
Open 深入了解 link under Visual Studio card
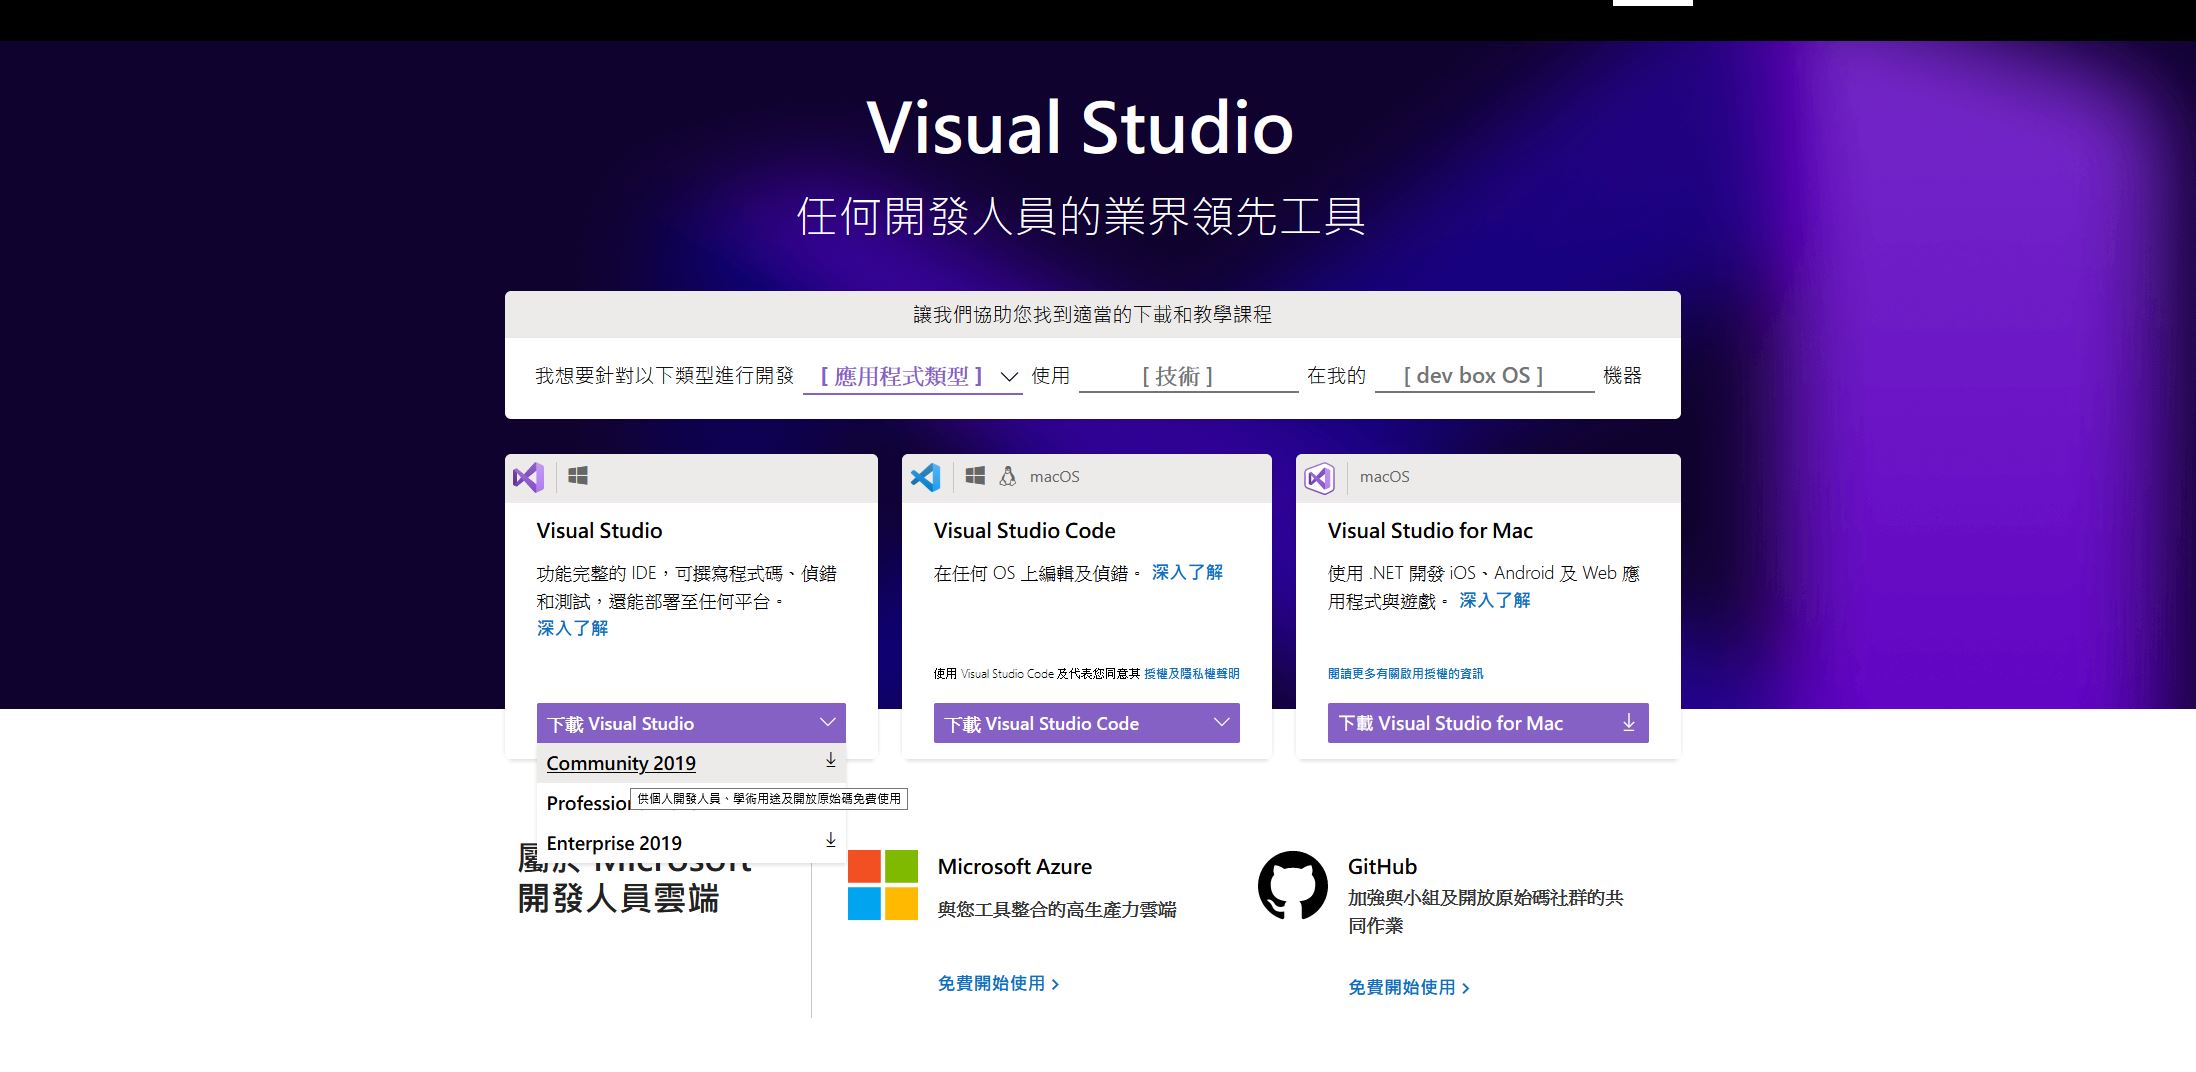[x=572, y=628]
